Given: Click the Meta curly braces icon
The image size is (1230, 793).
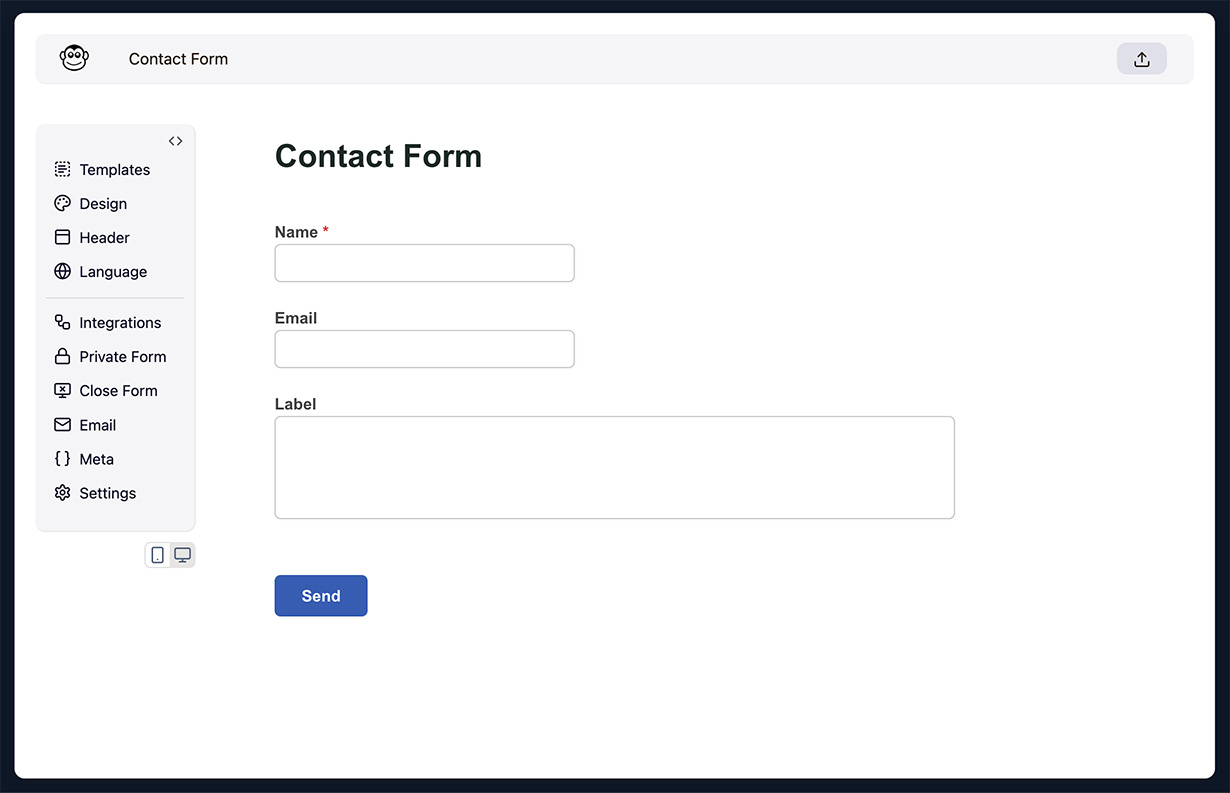Looking at the screenshot, I should 62,458.
